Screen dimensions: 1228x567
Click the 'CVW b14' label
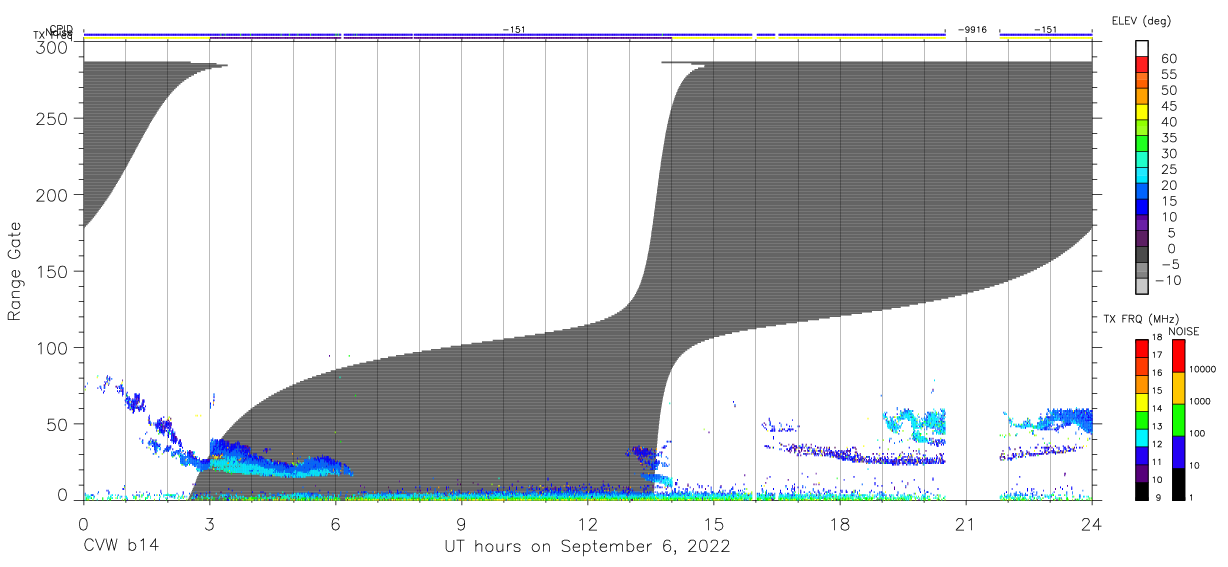(x=121, y=547)
